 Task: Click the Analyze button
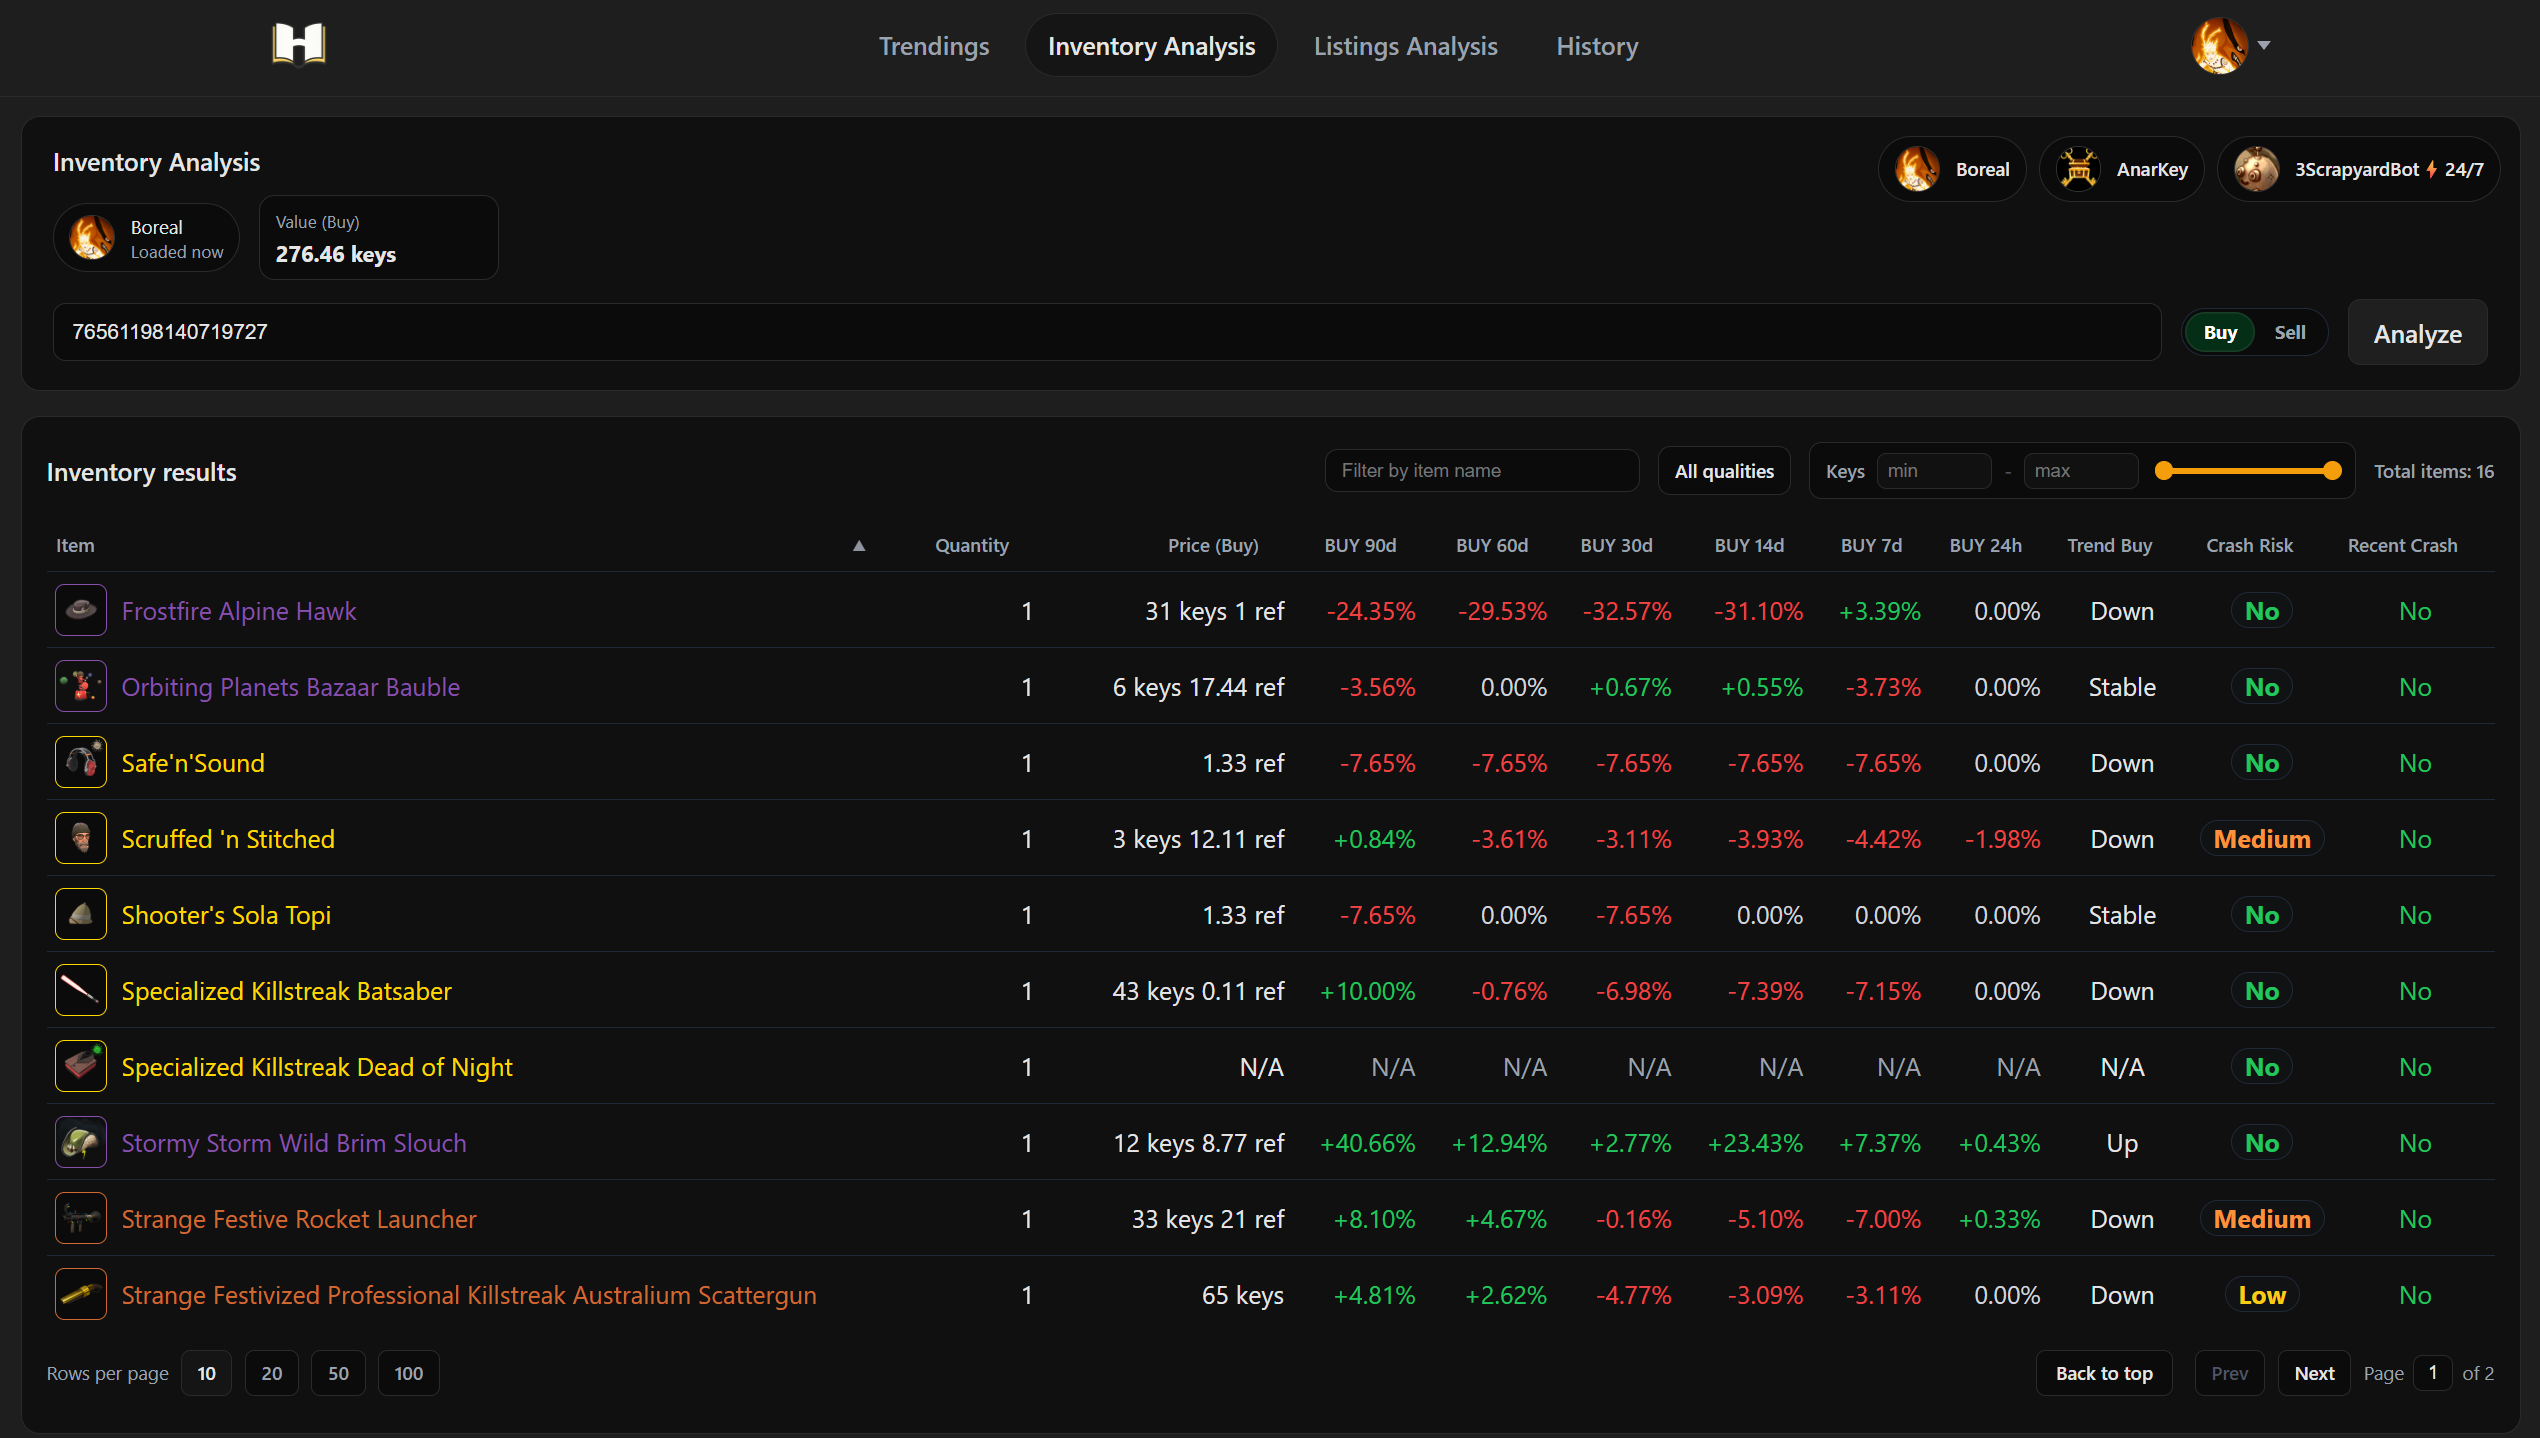[x=2417, y=333]
